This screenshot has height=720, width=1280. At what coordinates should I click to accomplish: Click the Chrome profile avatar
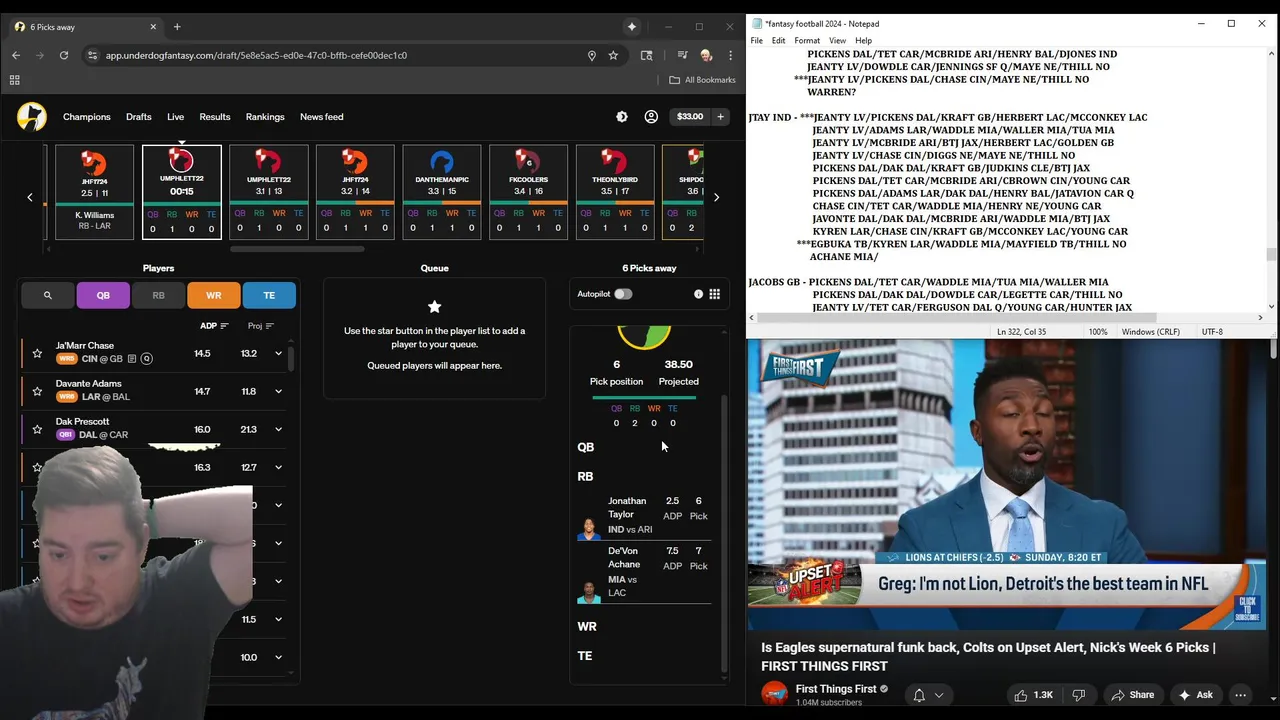(x=707, y=55)
